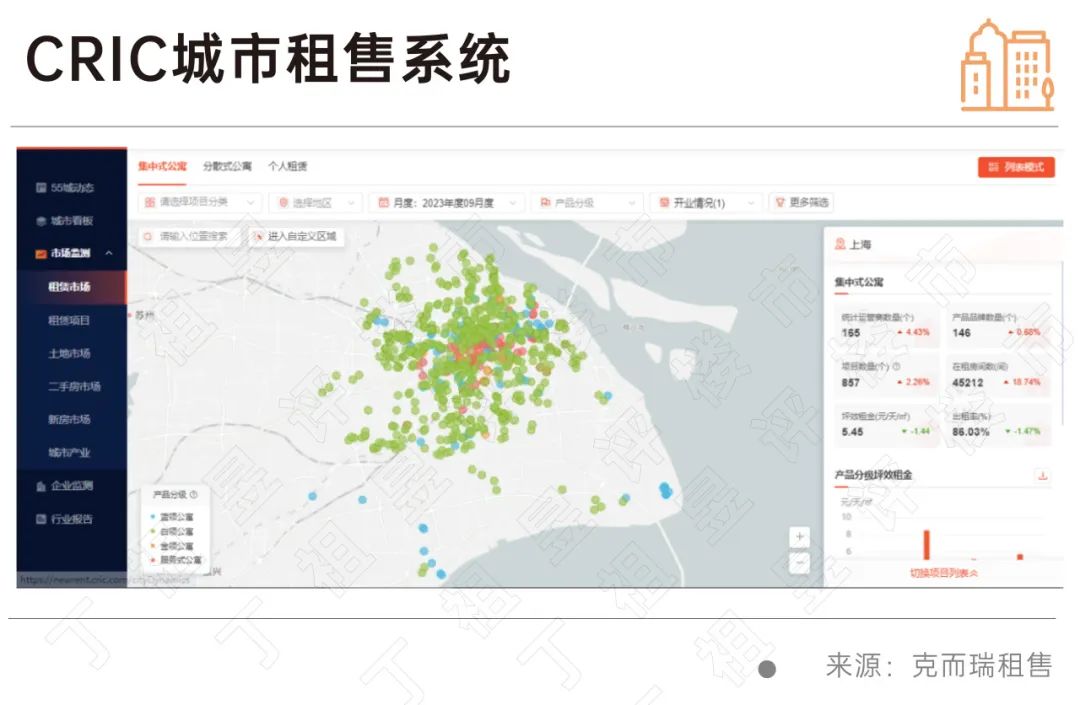Open the 请选择项目分类 dropdown
Screen dimensions: 1080x705
199,202
